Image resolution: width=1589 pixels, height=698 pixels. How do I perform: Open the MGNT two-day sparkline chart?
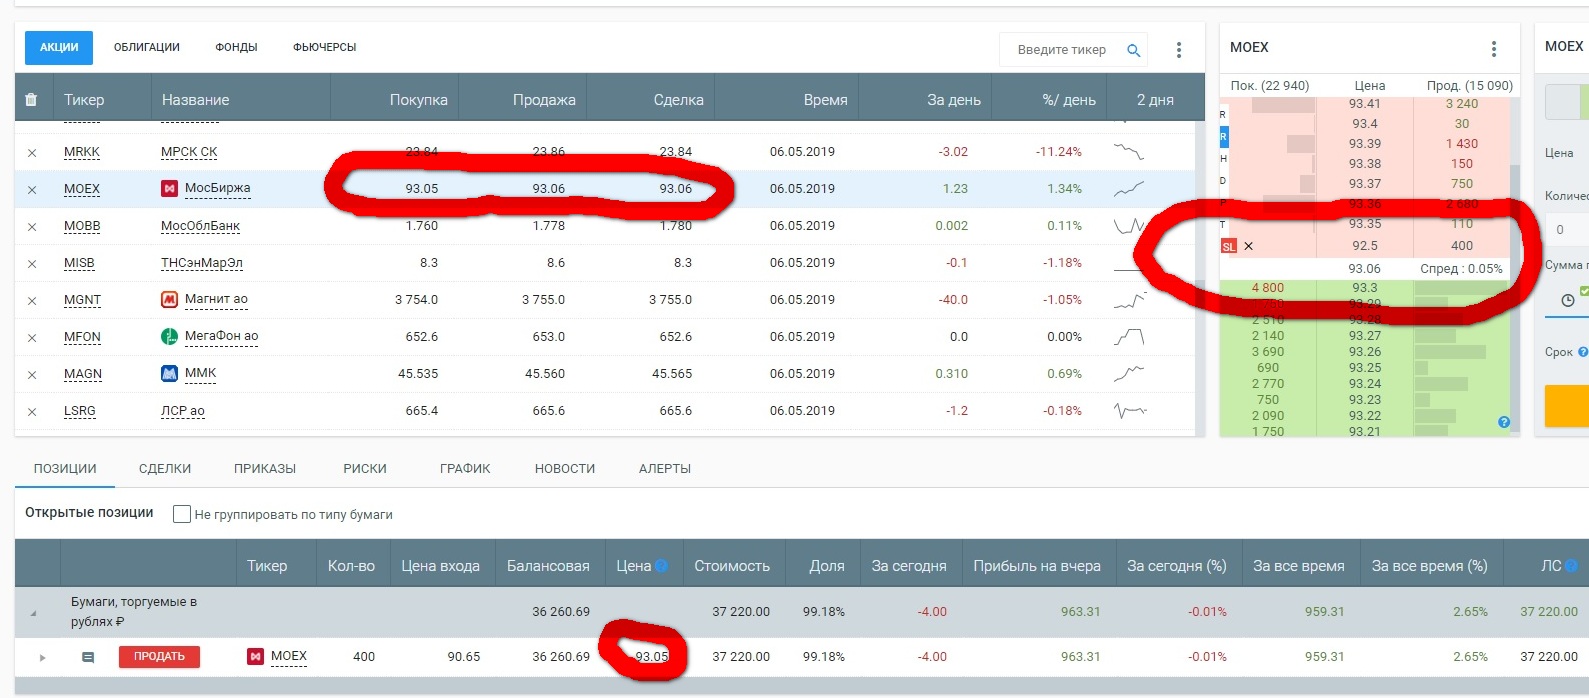[1130, 300]
